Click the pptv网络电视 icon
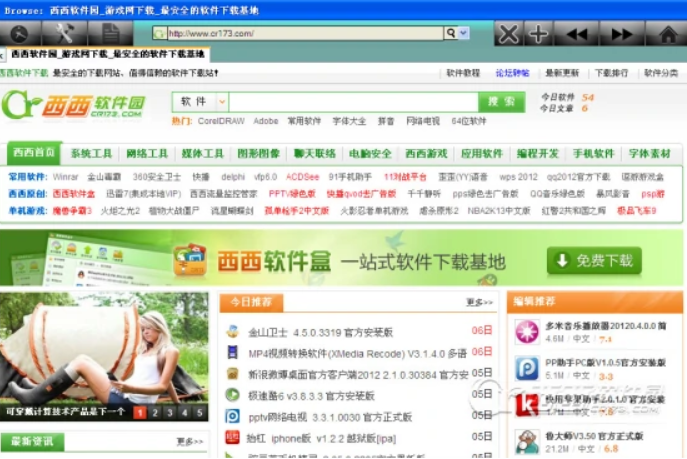 click(232, 416)
